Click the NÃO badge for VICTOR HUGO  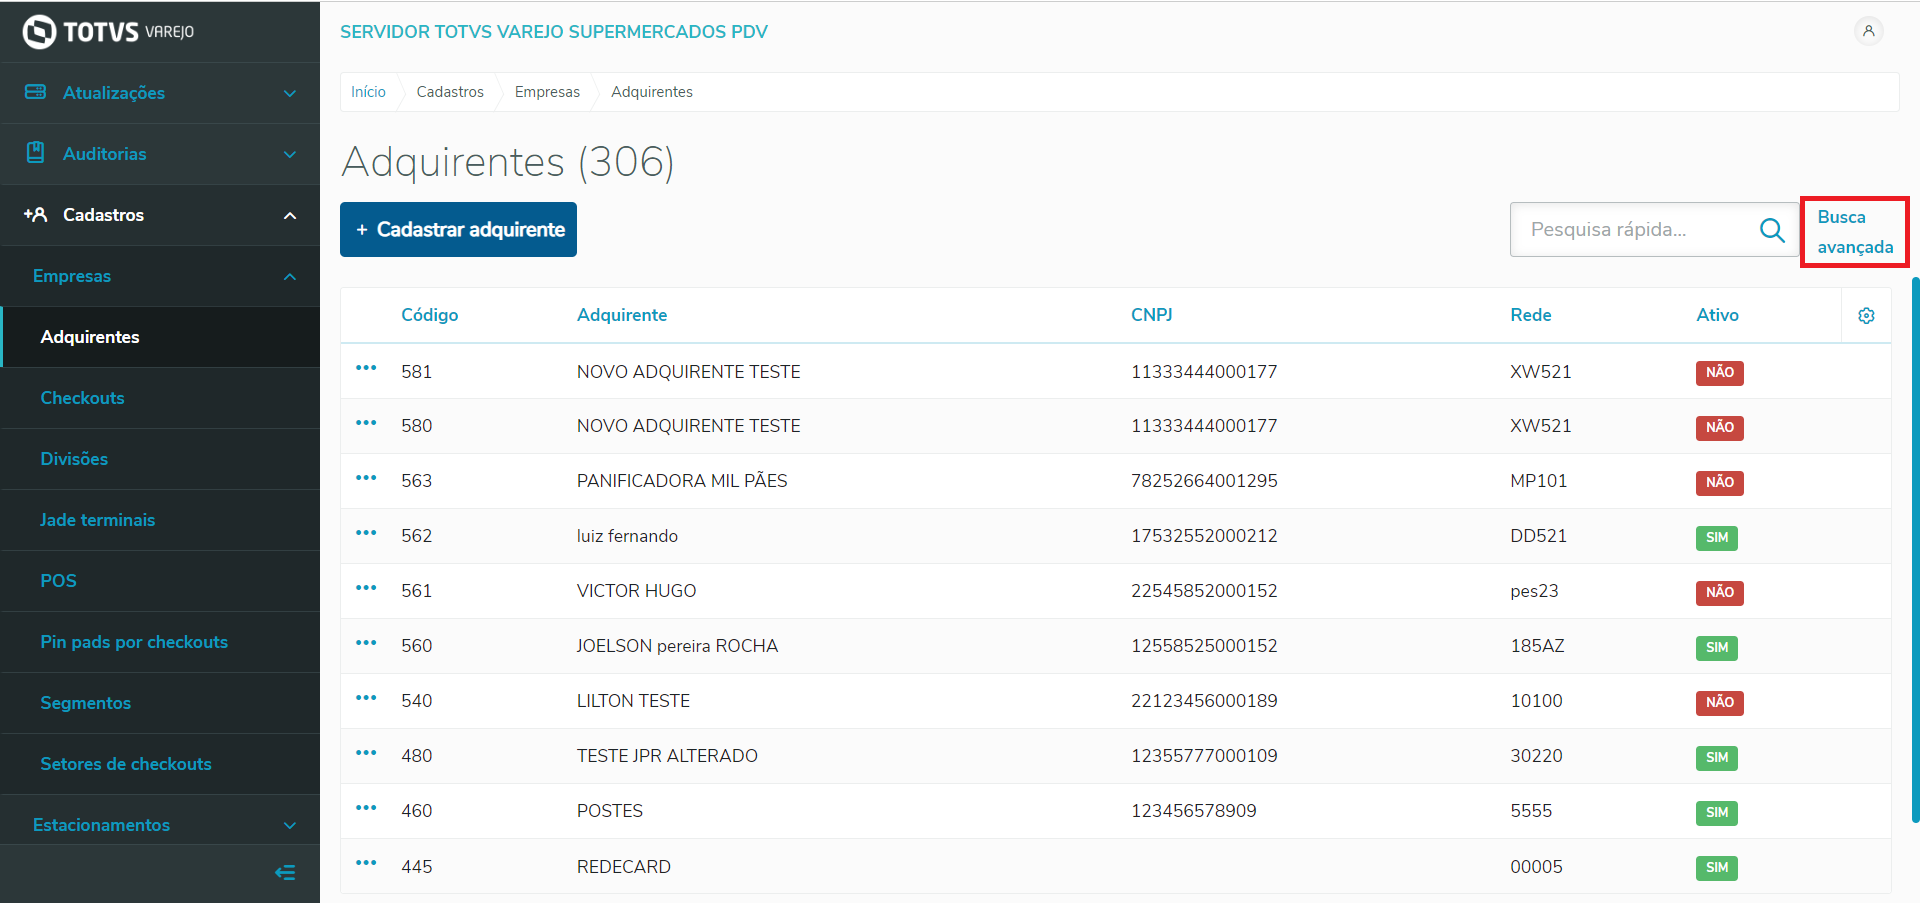(x=1720, y=593)
